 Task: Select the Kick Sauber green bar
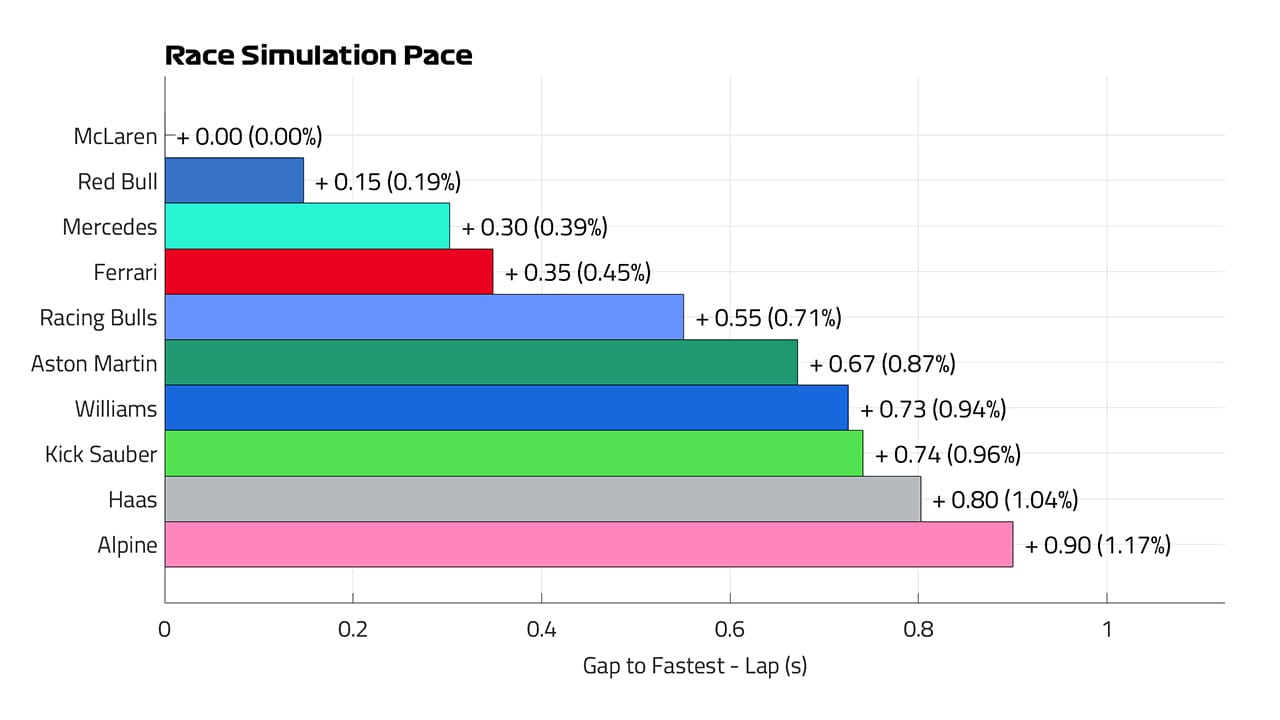pyautogui.click(x=513, y=453)
